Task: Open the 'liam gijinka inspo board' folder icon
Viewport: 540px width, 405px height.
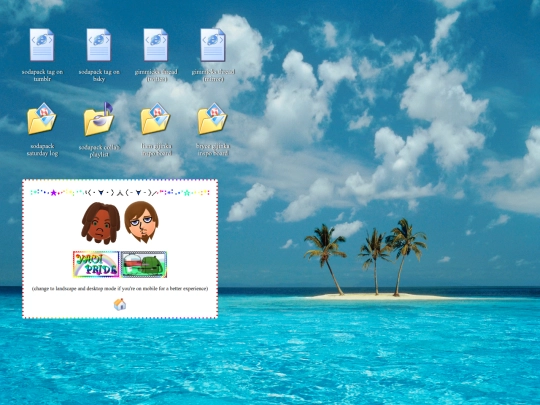Action: pyautogui.click(x=156, y=118)
